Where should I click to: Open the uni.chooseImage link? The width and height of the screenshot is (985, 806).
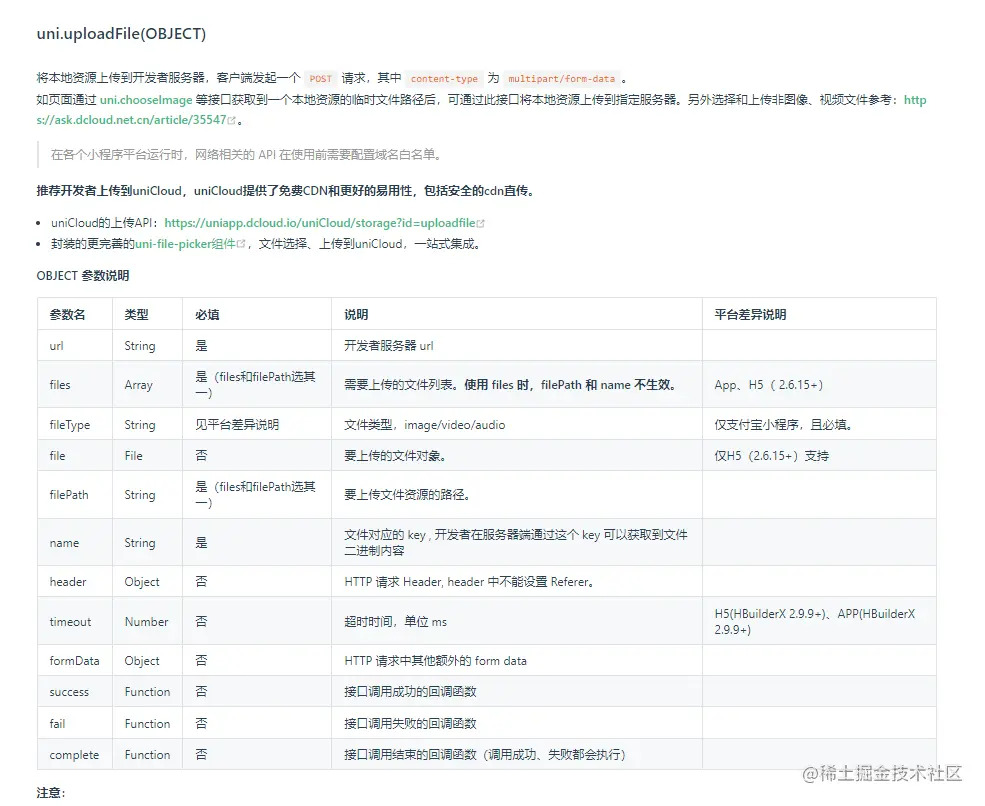pyautogui.click(x=146, y=100)
